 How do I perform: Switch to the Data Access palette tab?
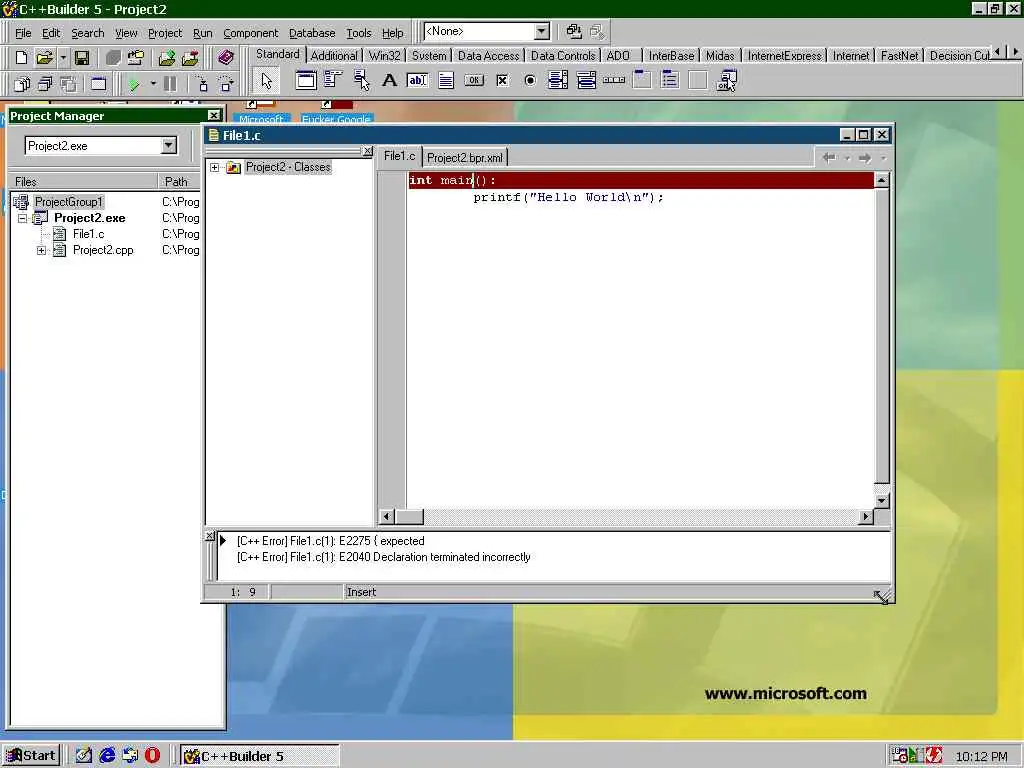click(x=488, y=56)
